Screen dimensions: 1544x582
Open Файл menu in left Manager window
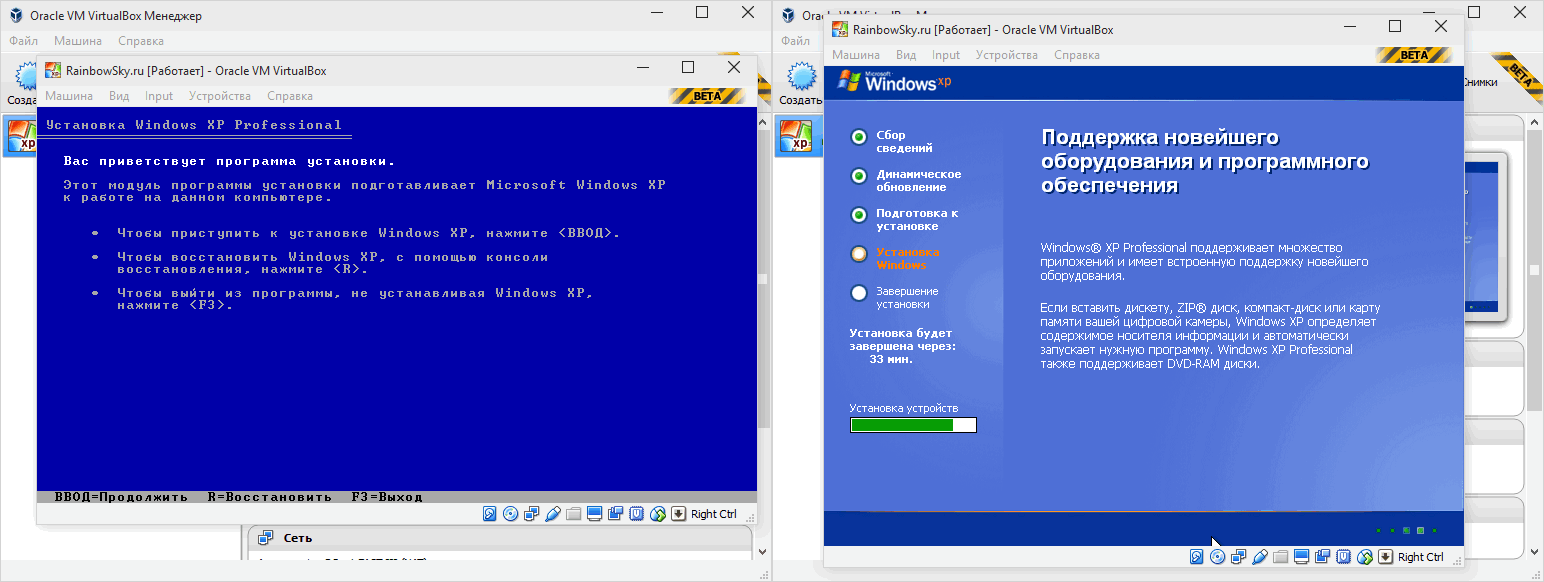(24, 41)
